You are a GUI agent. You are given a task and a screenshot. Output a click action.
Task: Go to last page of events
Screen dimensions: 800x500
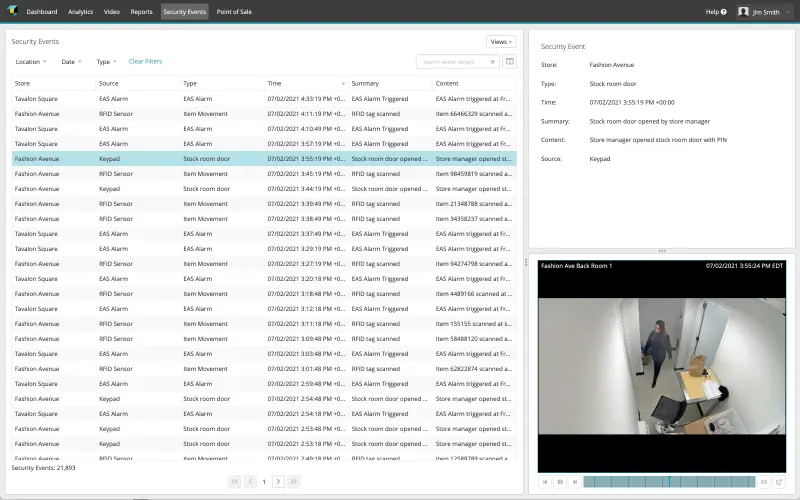[294, 481]
